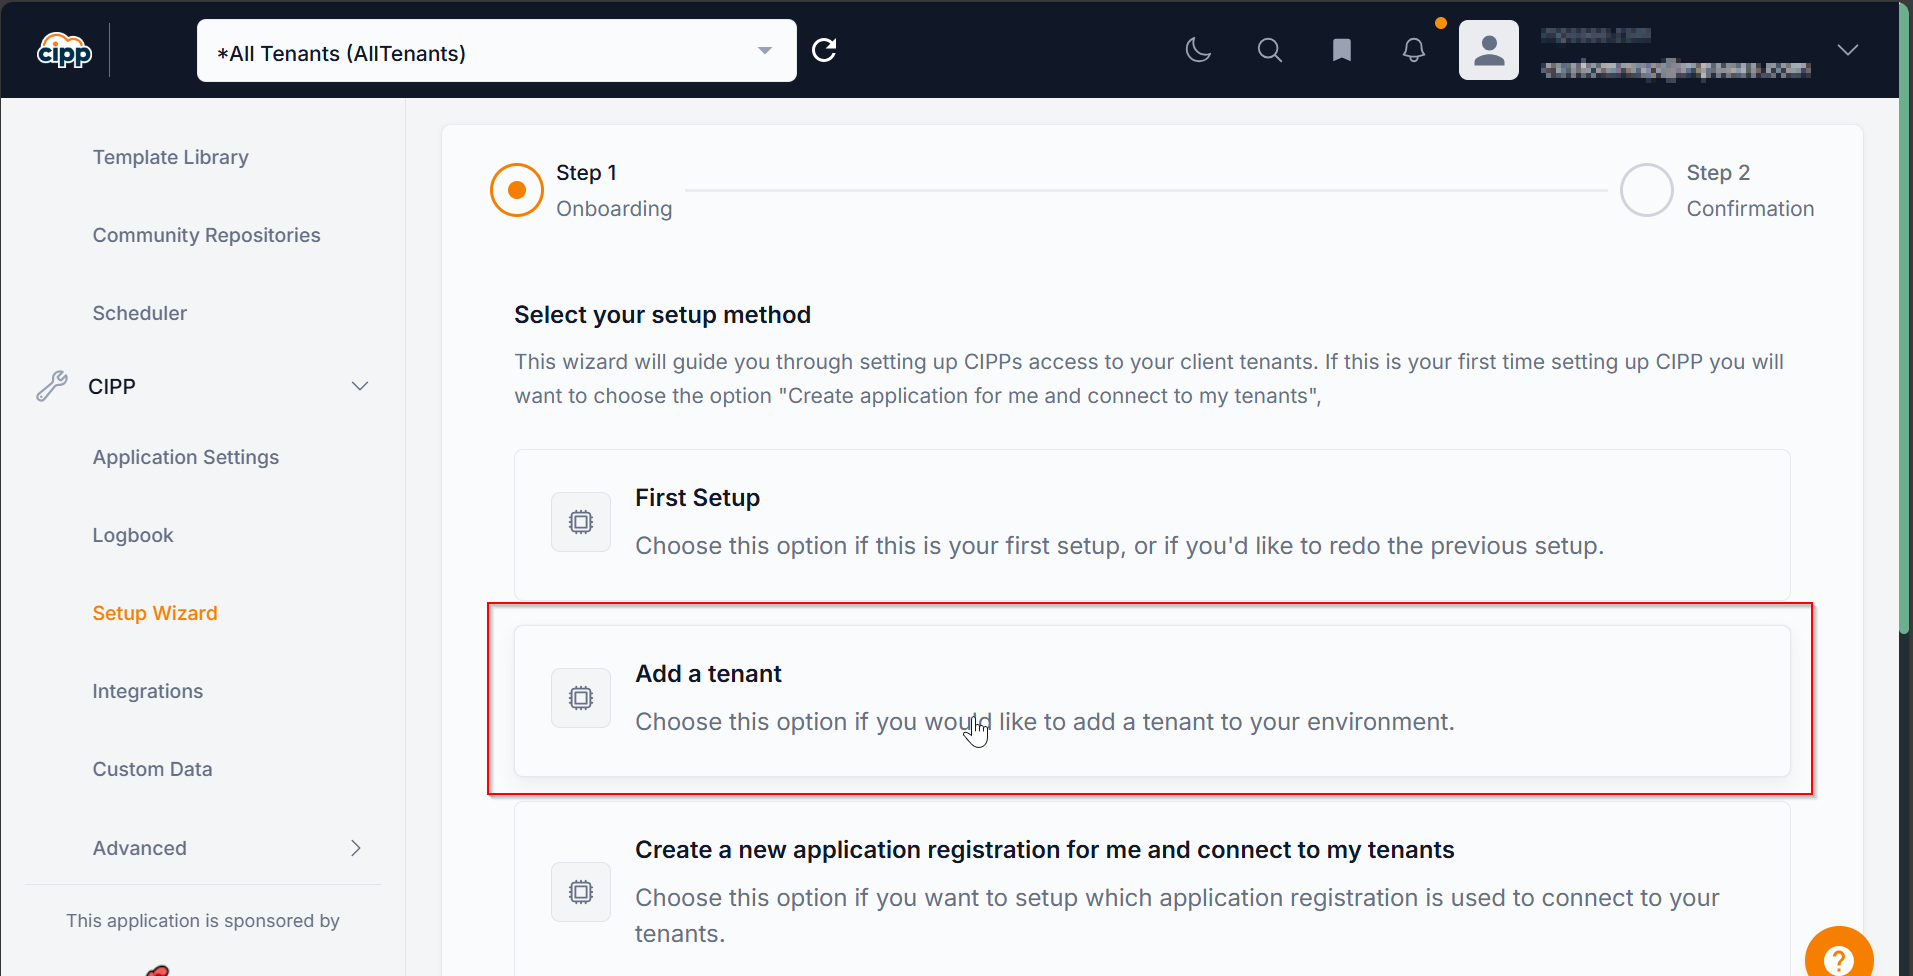Open the All Tenants selector dropdown
This screenshot has width=1913, height=976.
coord(497,51)
